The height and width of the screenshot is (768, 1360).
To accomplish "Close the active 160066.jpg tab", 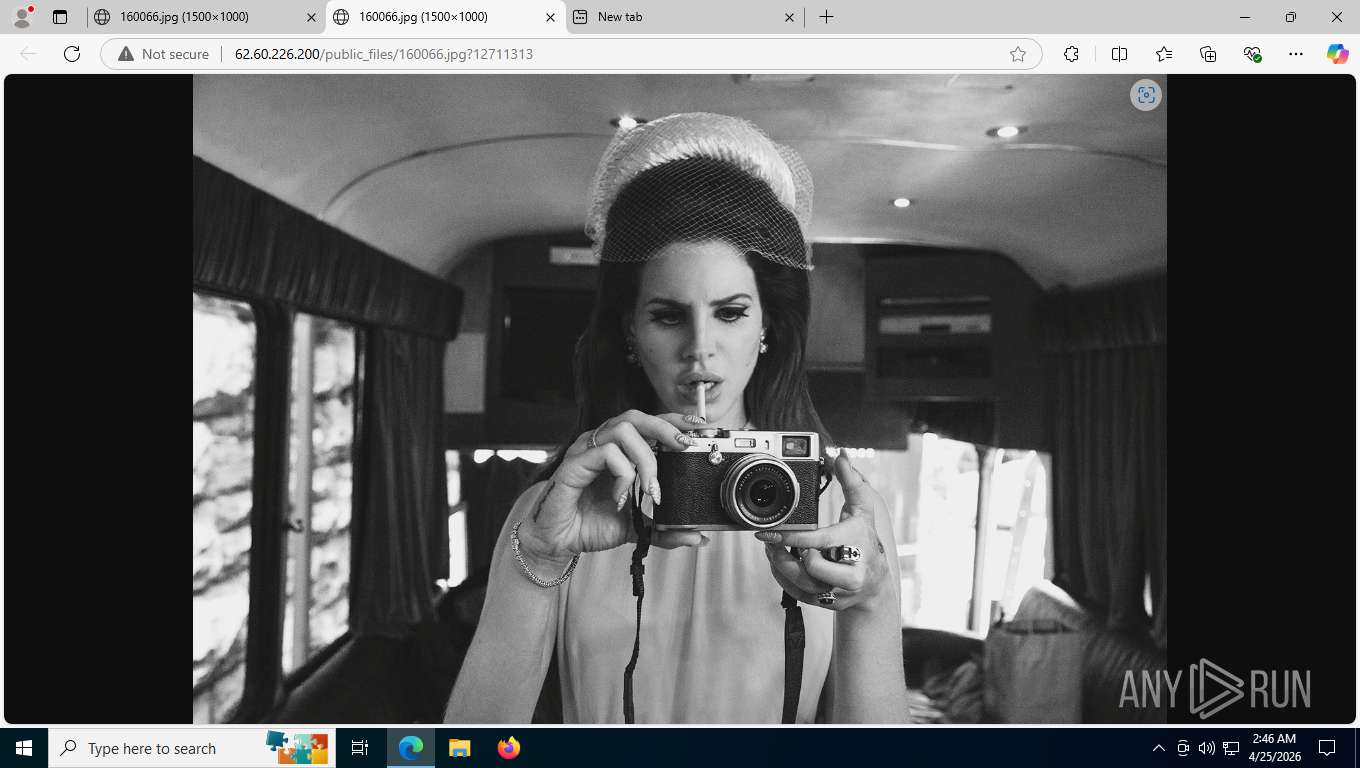I will (550, 17).
